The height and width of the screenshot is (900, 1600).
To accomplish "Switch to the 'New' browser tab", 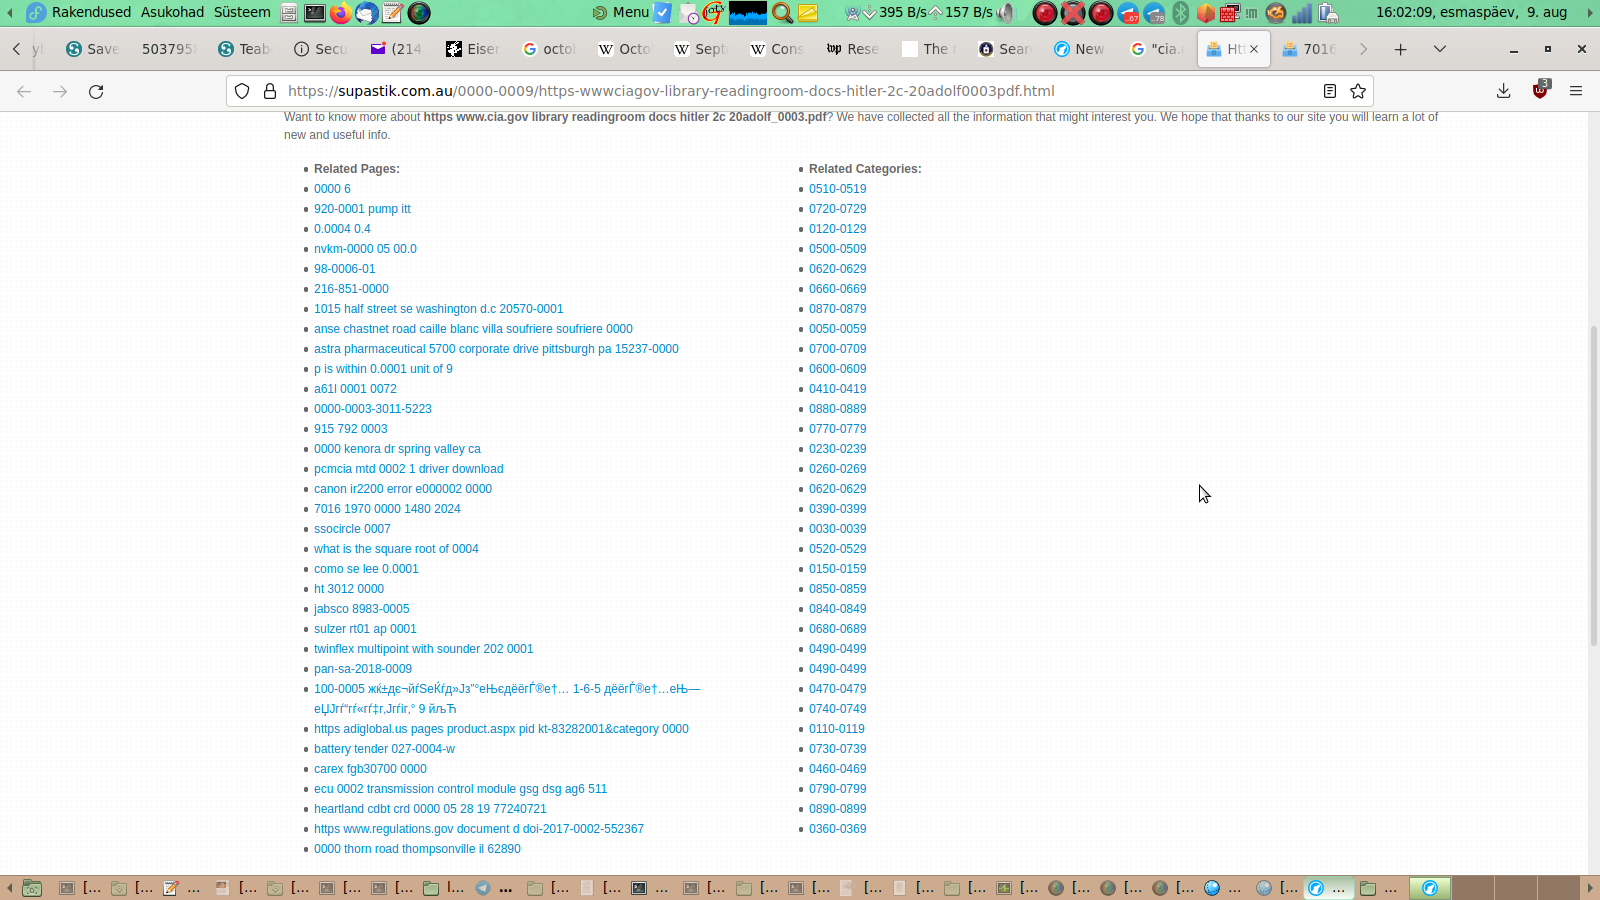I will (x=1081, y=49).
